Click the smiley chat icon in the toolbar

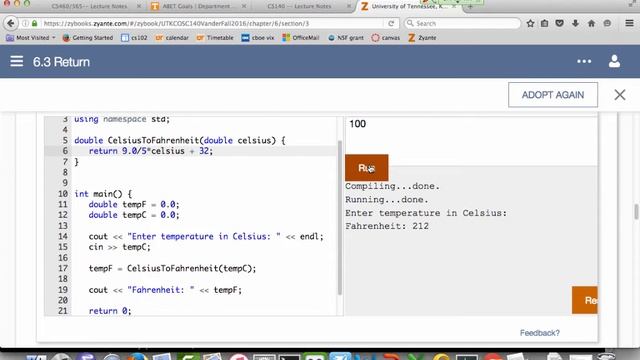pos(607,23)
